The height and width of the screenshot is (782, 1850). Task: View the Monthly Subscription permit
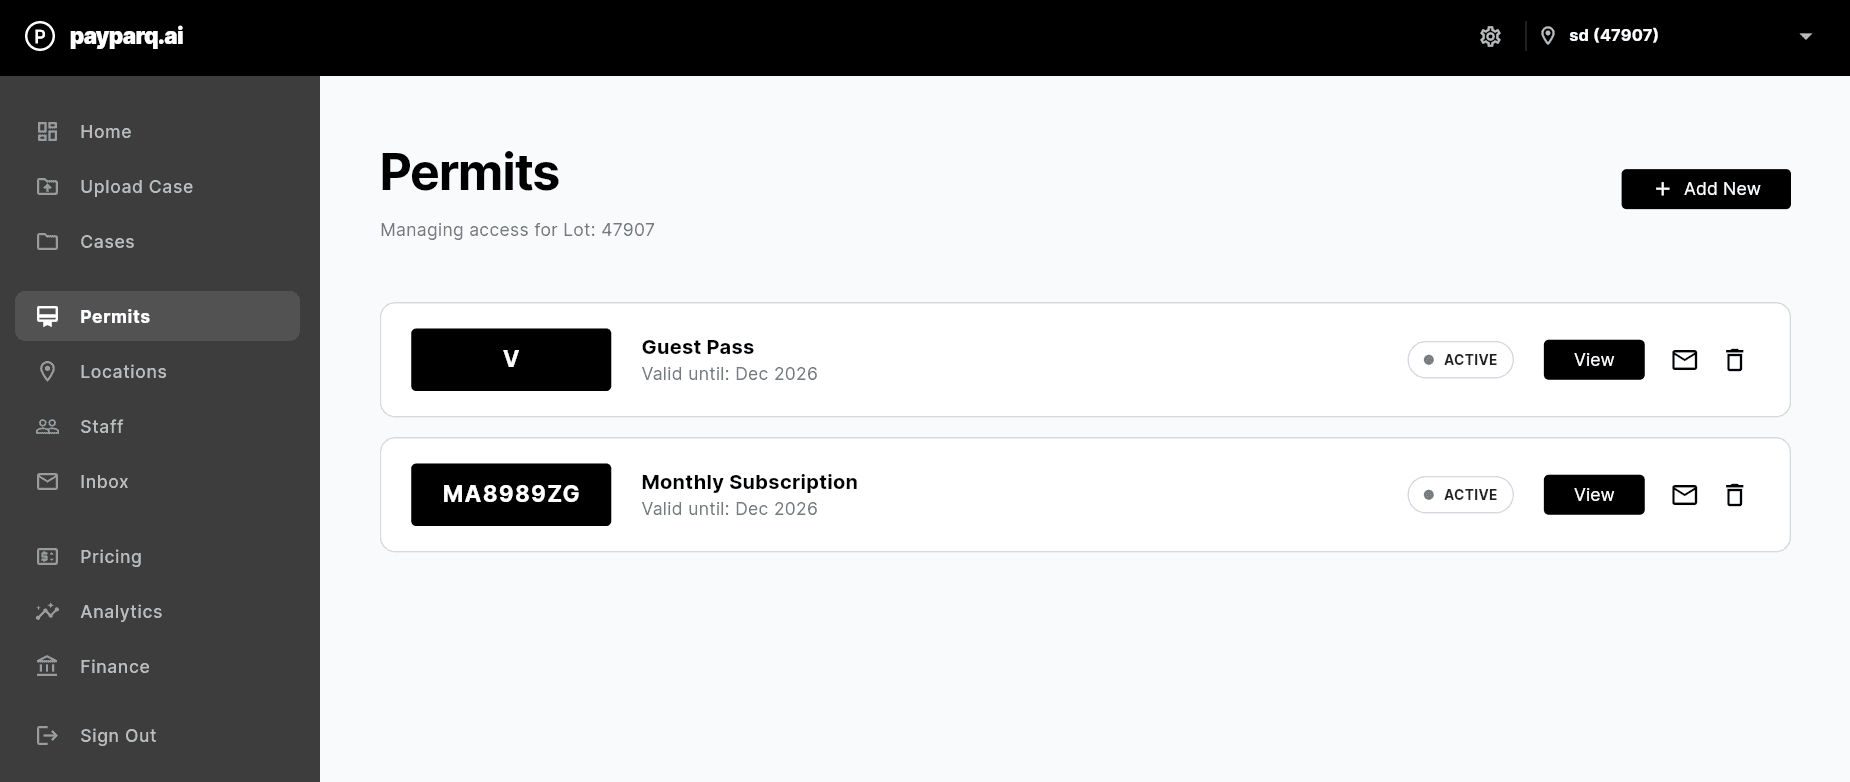(x=1593, y=494)
